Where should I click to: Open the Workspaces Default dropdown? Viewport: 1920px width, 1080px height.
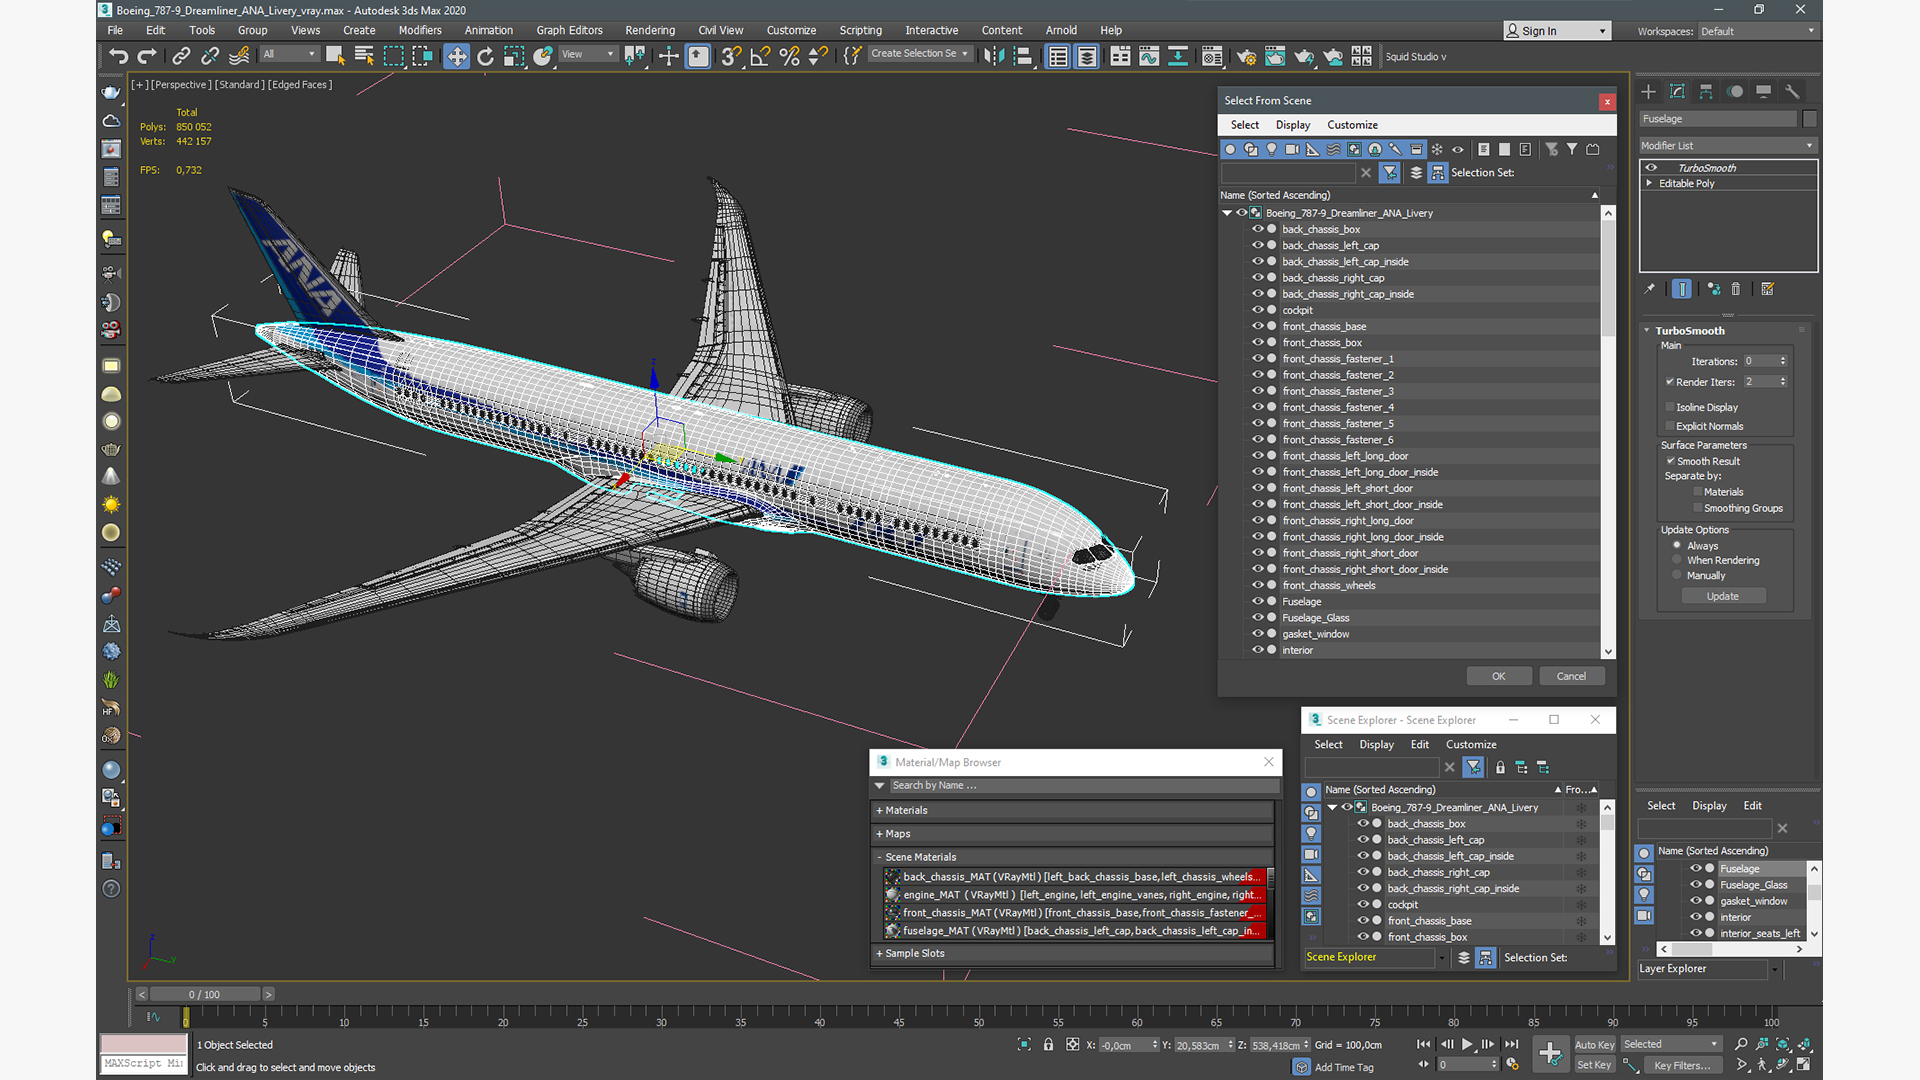click(1757, 31)
